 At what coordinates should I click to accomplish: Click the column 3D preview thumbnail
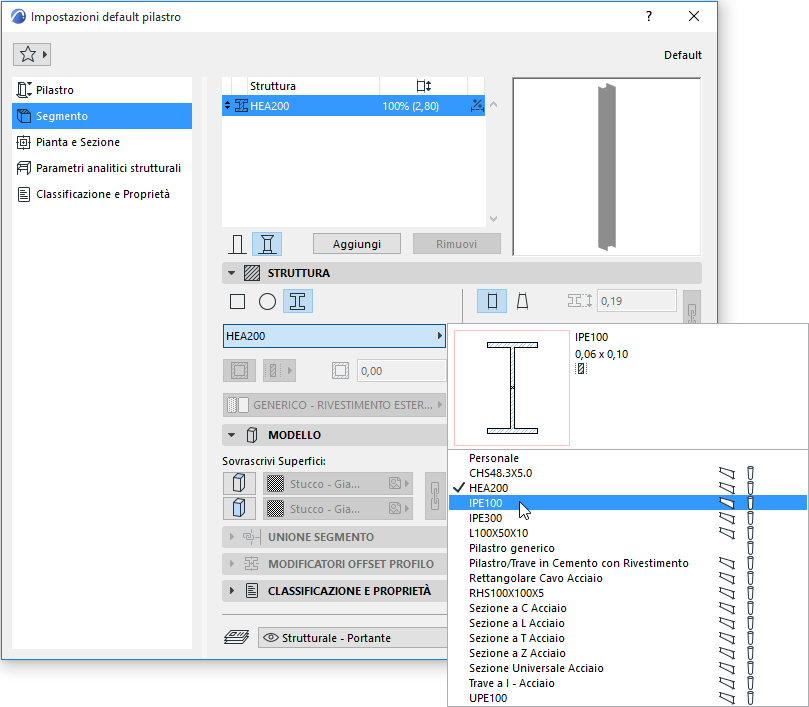(607, 167)
